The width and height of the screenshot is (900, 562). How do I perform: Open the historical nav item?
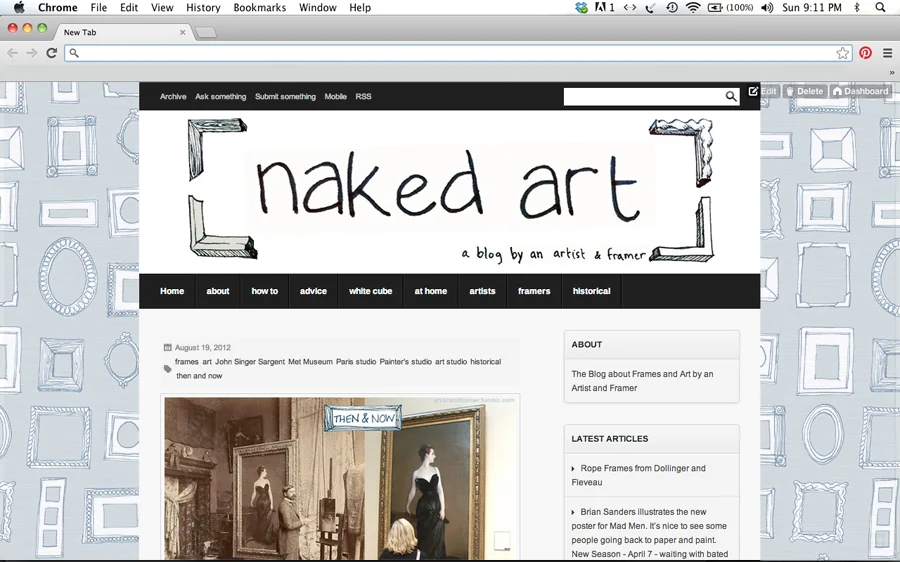coord(591,291)
